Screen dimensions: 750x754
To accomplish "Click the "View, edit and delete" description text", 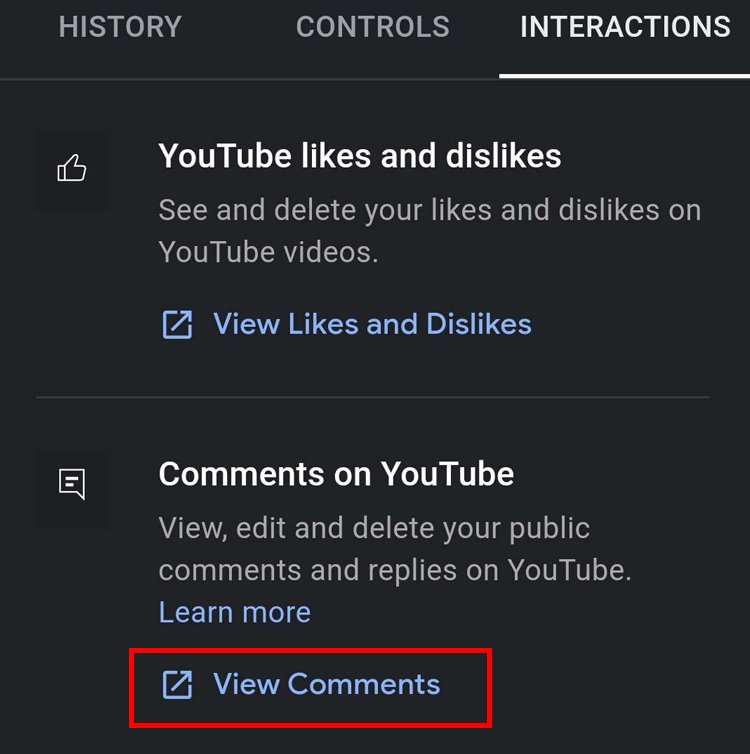I will click(374, 528).
